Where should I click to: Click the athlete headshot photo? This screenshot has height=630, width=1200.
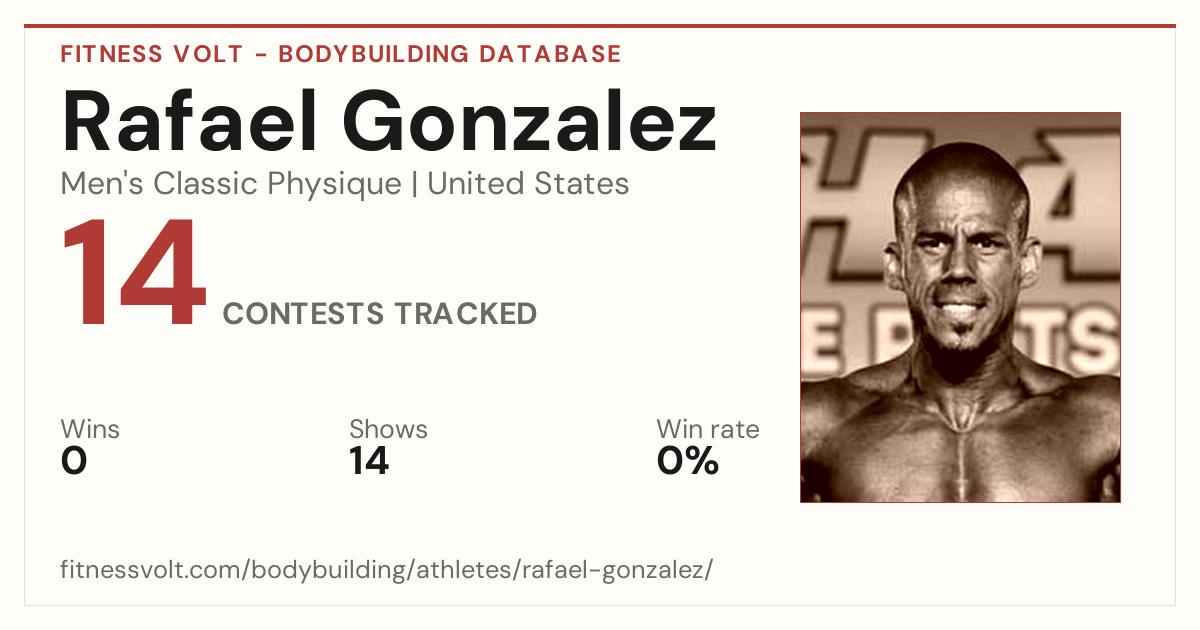[x=960, y=307]
